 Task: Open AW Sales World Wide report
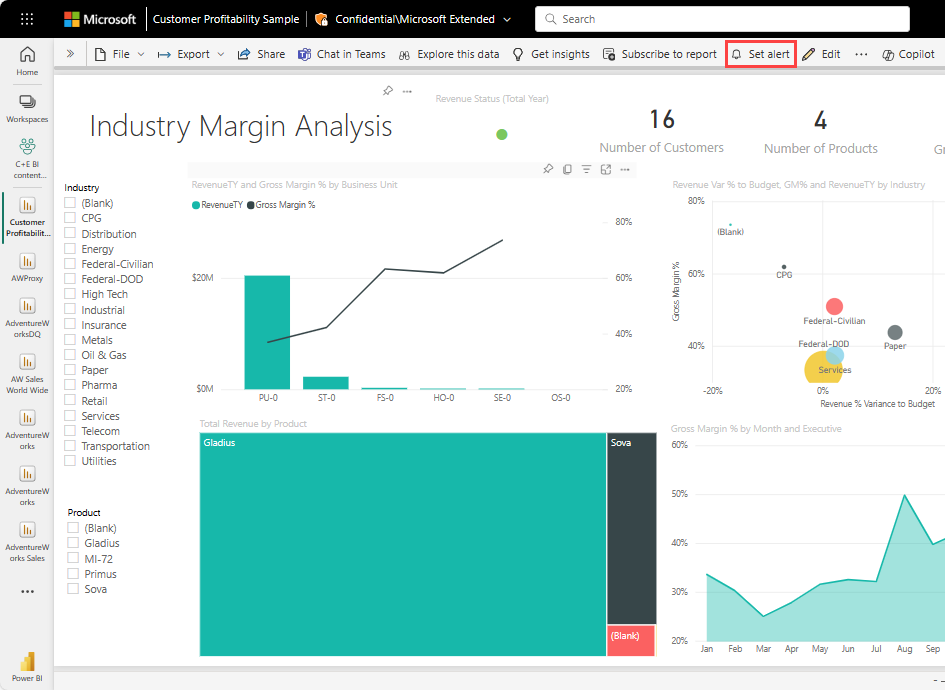(x=27, y=374)
